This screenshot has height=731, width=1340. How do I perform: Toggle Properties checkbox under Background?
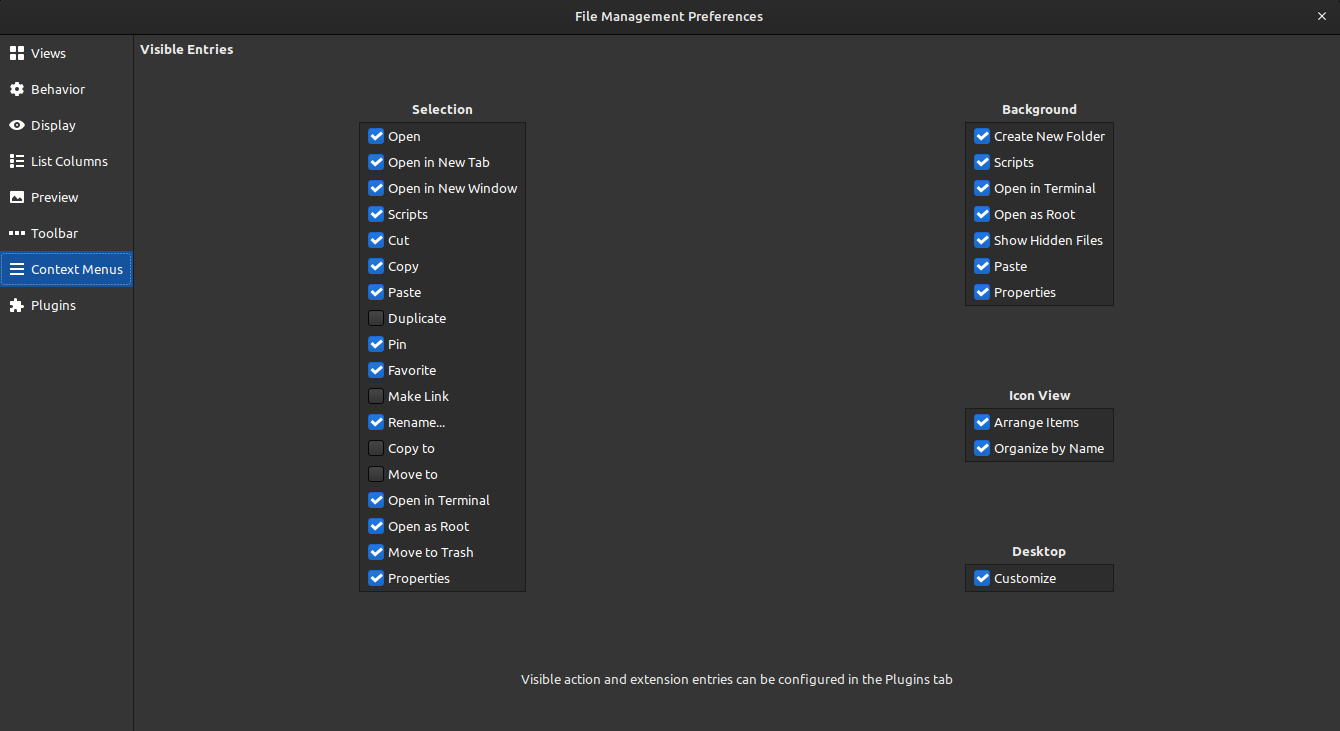click(982, 292)
